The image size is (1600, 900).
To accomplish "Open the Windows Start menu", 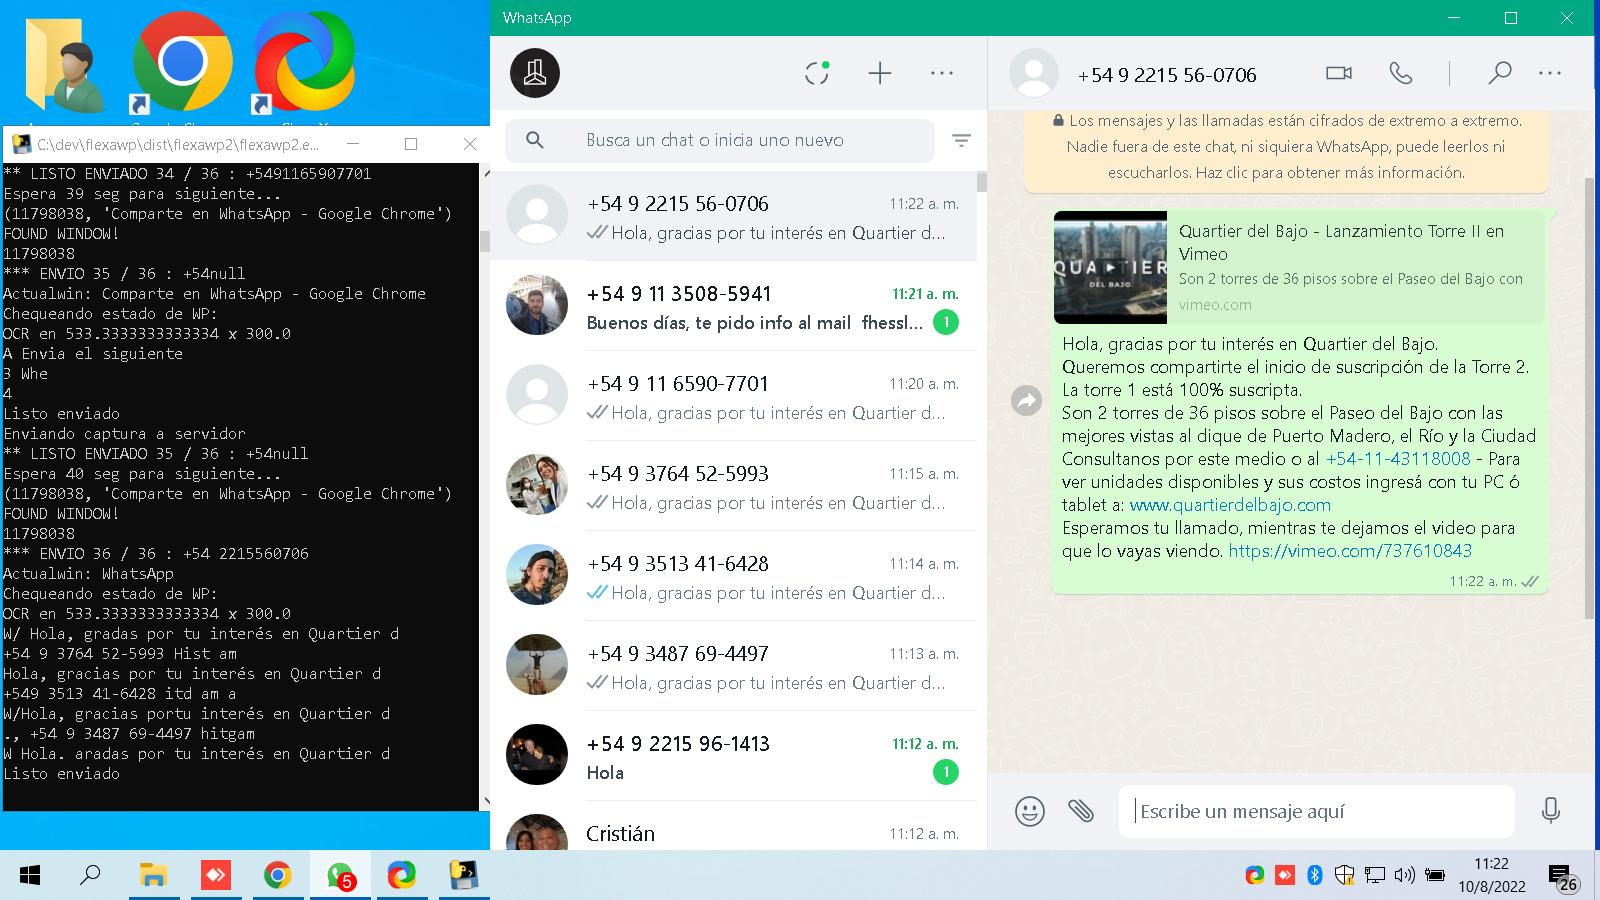I will pyautogui.click(x=30, y=876).
